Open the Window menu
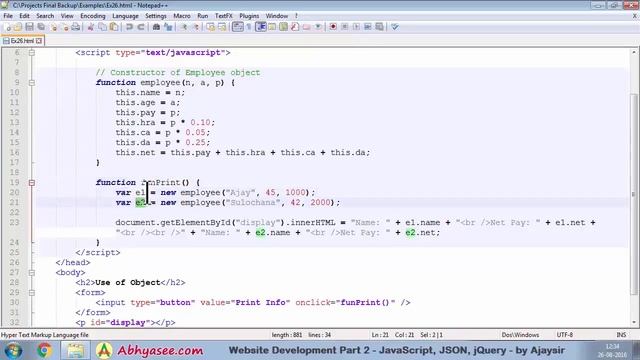The width and height of the screenshot is (640, 360). 277,16
